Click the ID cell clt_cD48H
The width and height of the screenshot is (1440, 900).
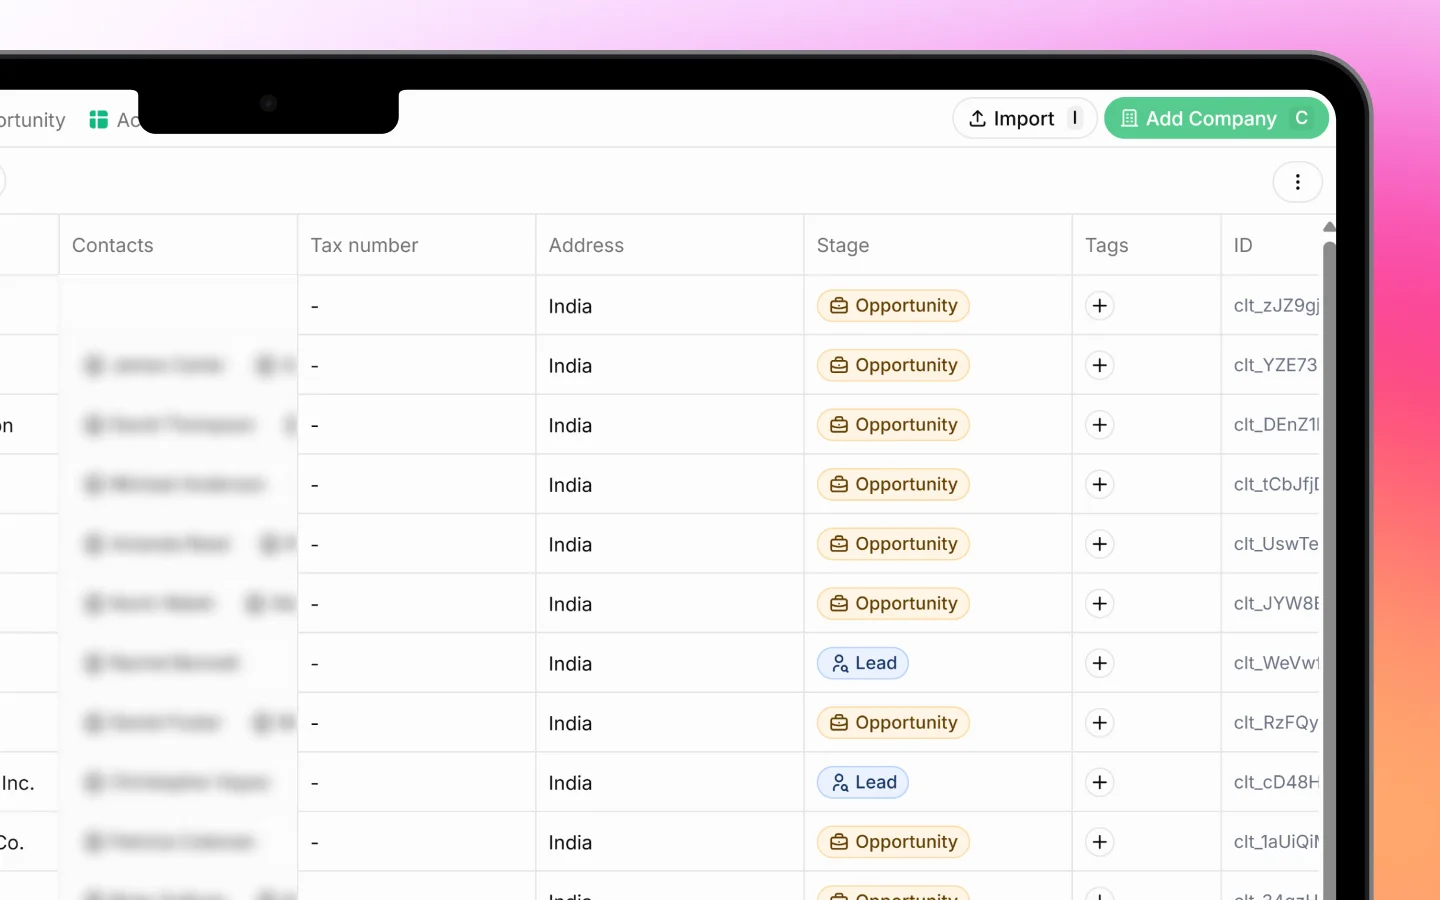click(x=1276, y=782)
